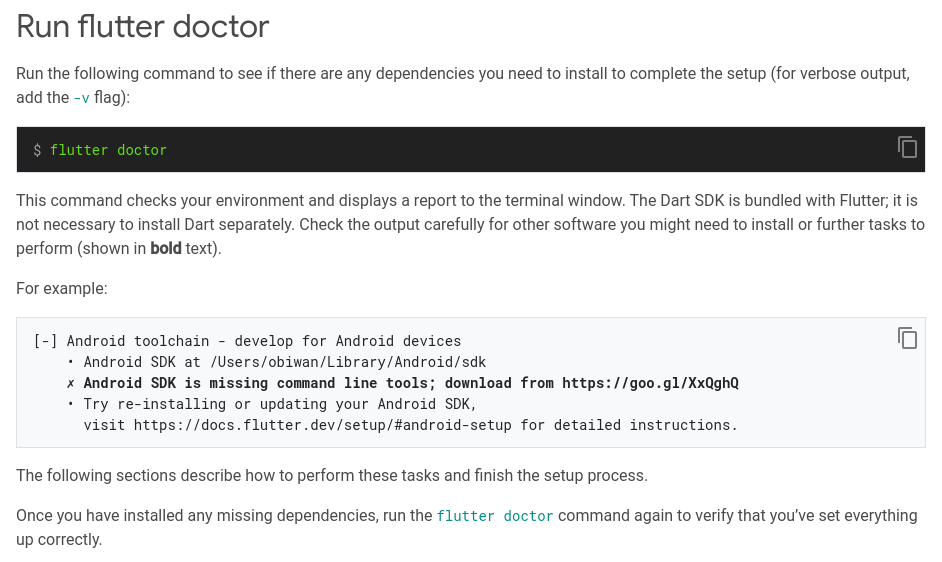Click the $ prompt in the terminal block
The image size is (942, 562).
pyautogui.click(x=37, y=150)
